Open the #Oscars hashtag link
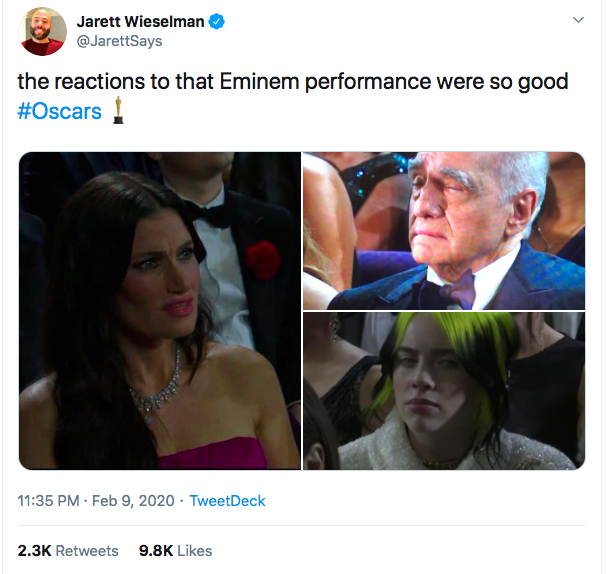 (x=60, y=110)
